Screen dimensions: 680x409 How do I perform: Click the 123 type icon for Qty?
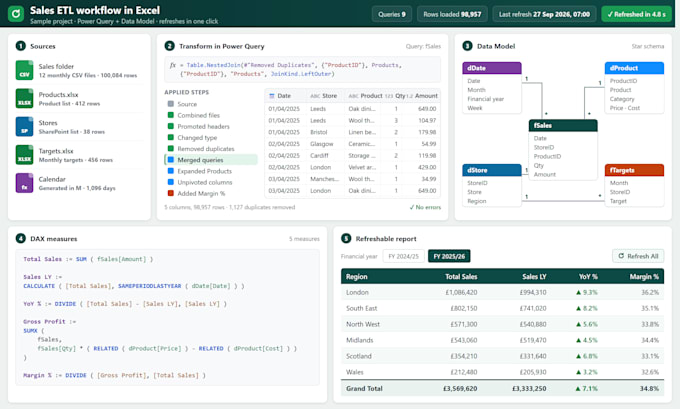pyautogui.click(x=389, y=96)
